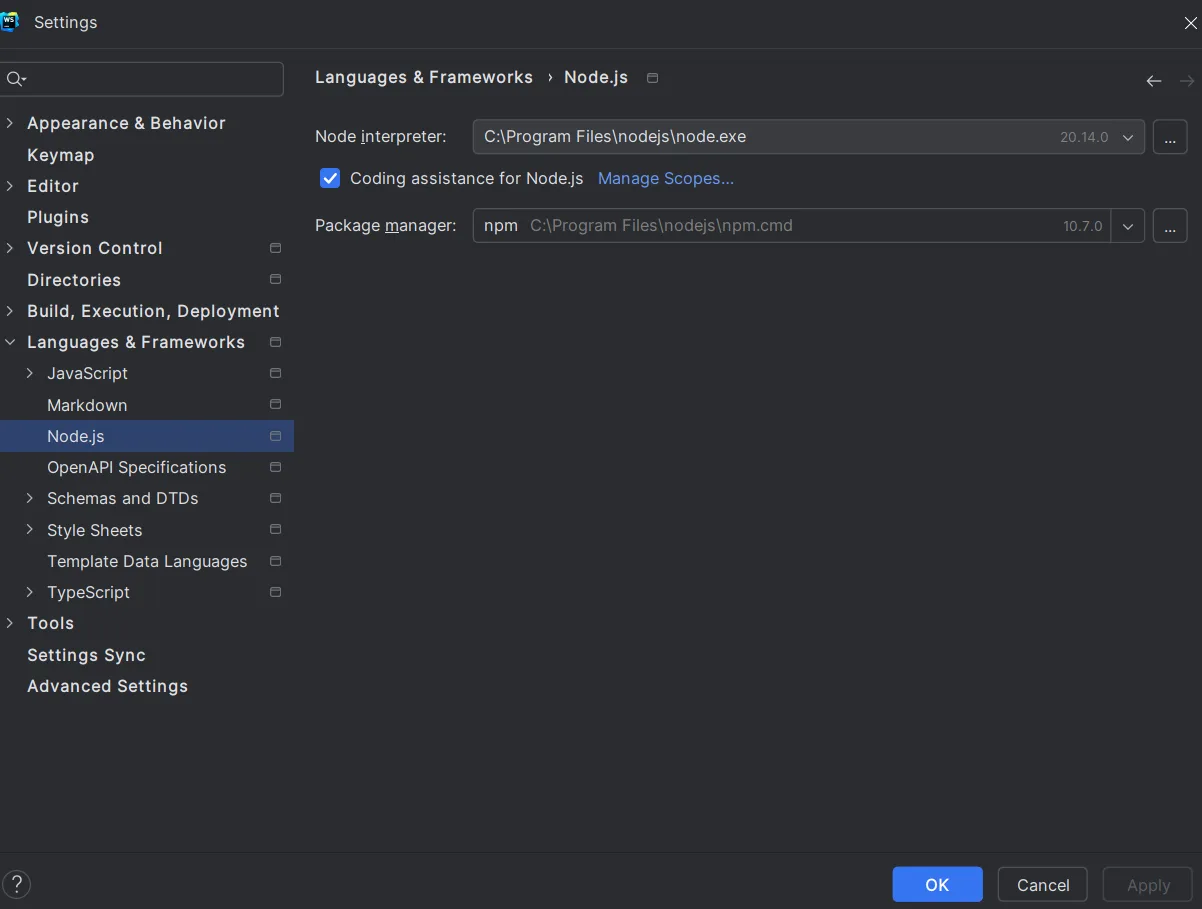Screen dimensions: 1202x909
Task: Click project-level icon next to Schemas and DTDs
Action: [x=276, y=498]
